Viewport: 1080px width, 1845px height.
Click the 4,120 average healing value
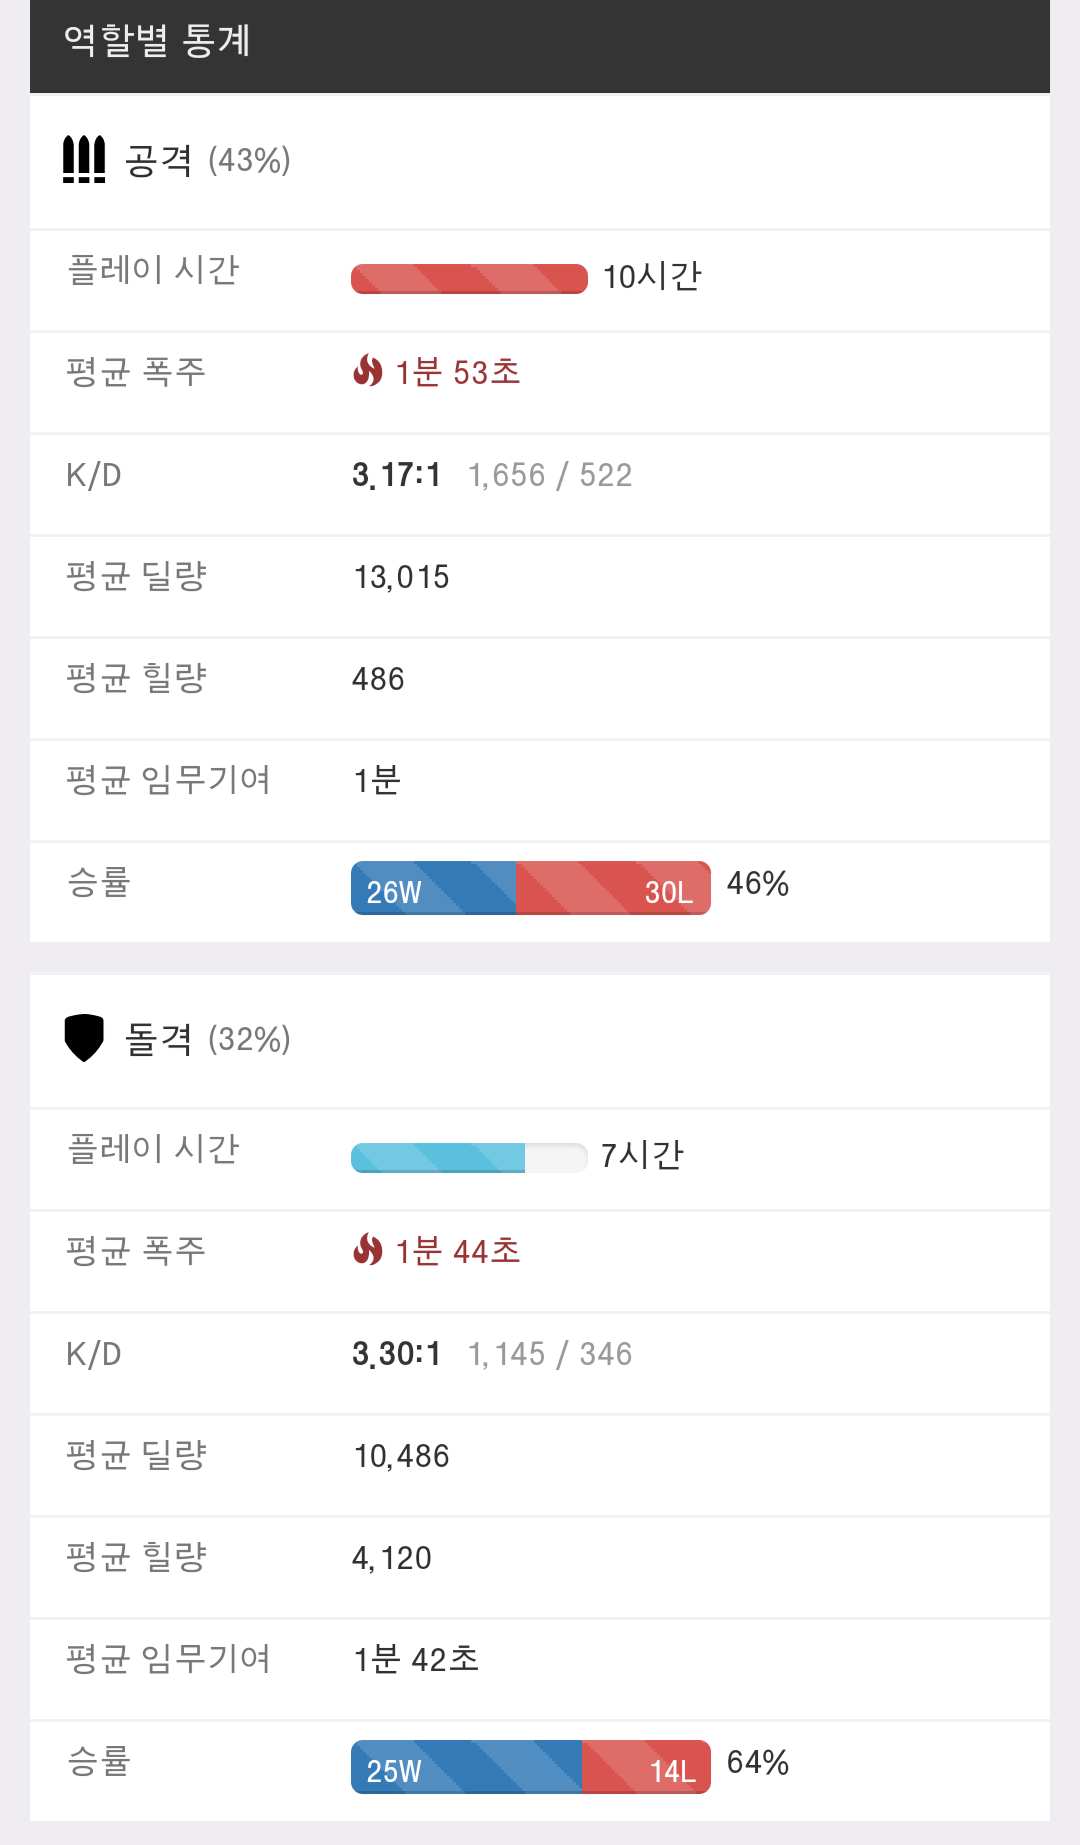click(391, 1558)
